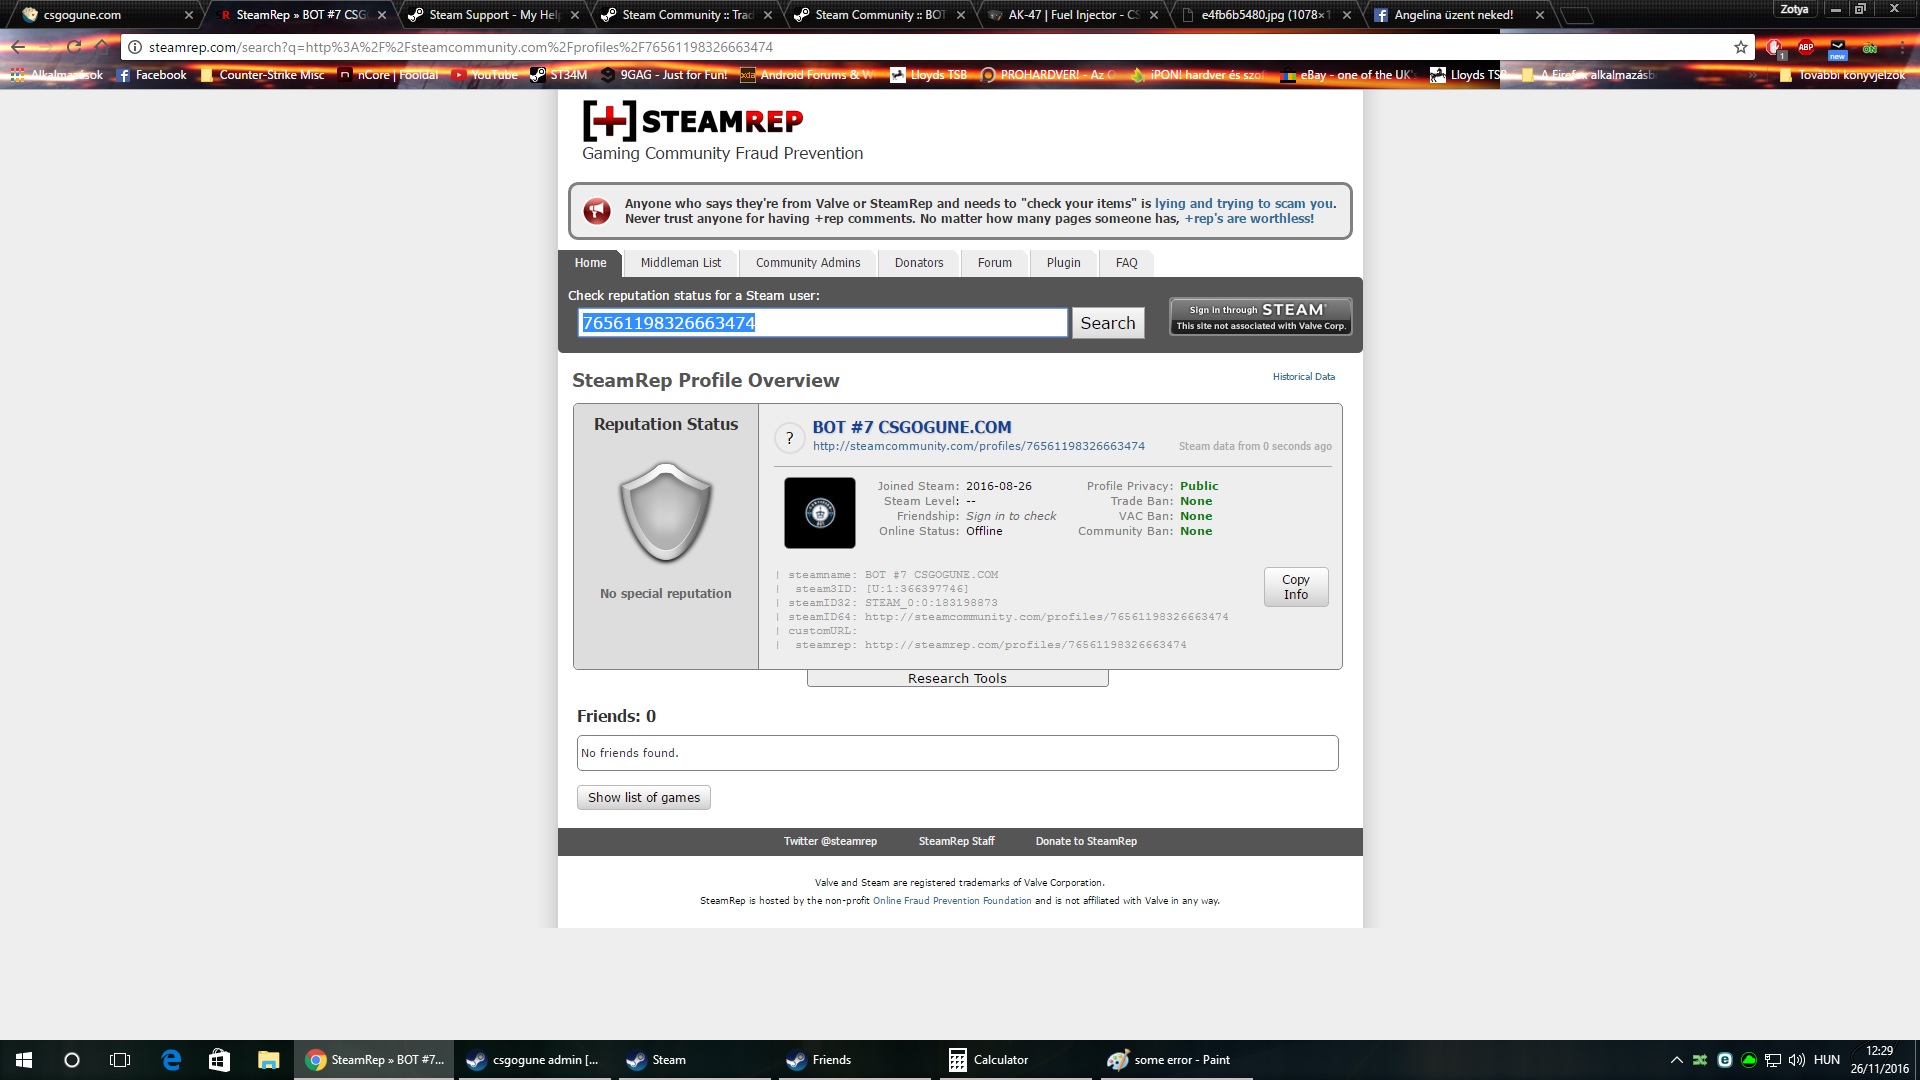Open the Community Admins tab
Image resolution: width=1920 pixels, height=1080 pixels.
pos(807,263)
